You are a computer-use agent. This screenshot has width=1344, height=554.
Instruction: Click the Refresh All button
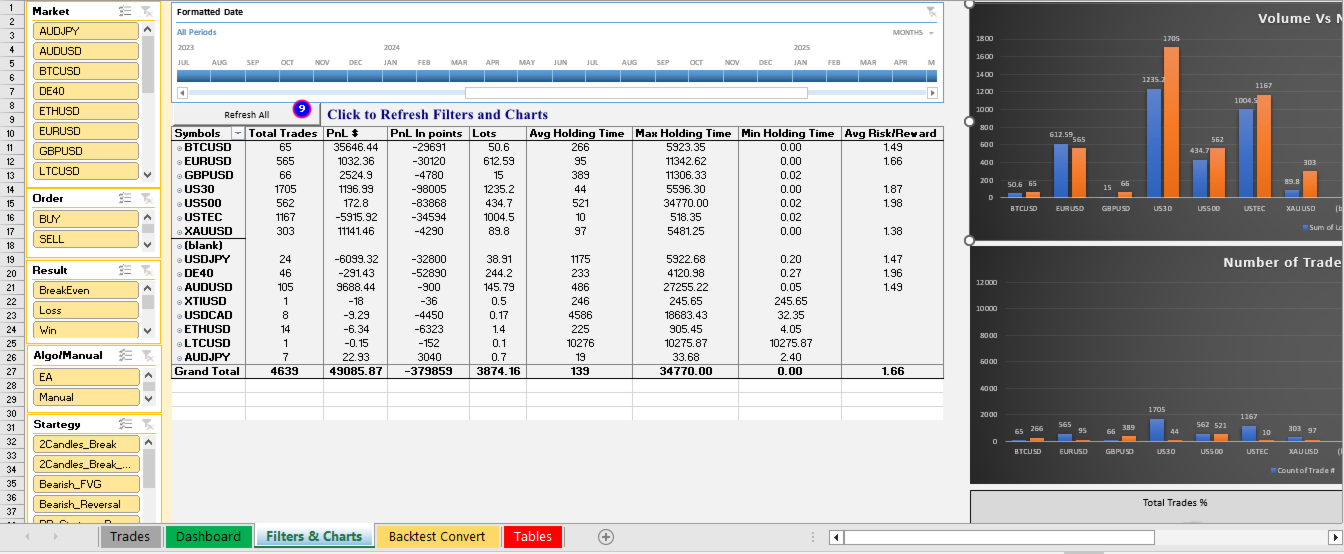tap(246, 115)
